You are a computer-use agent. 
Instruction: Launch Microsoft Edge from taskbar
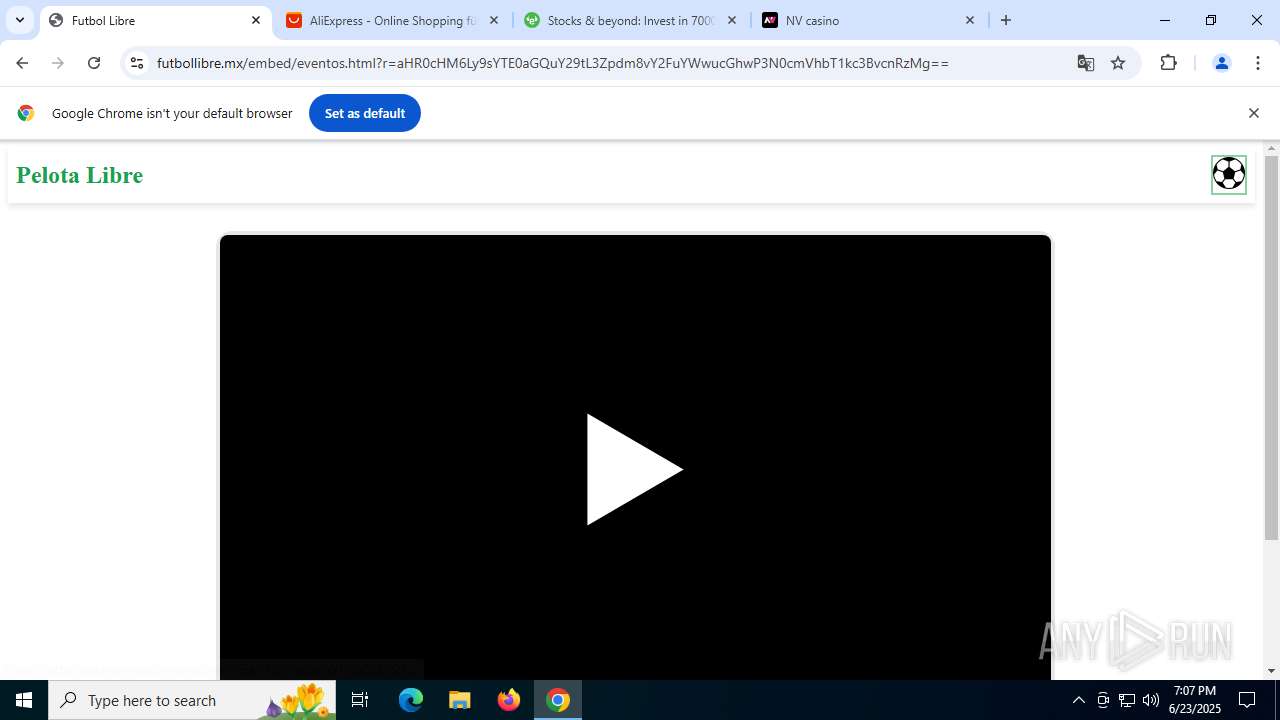pyautogui.click(x=411, y=700)
